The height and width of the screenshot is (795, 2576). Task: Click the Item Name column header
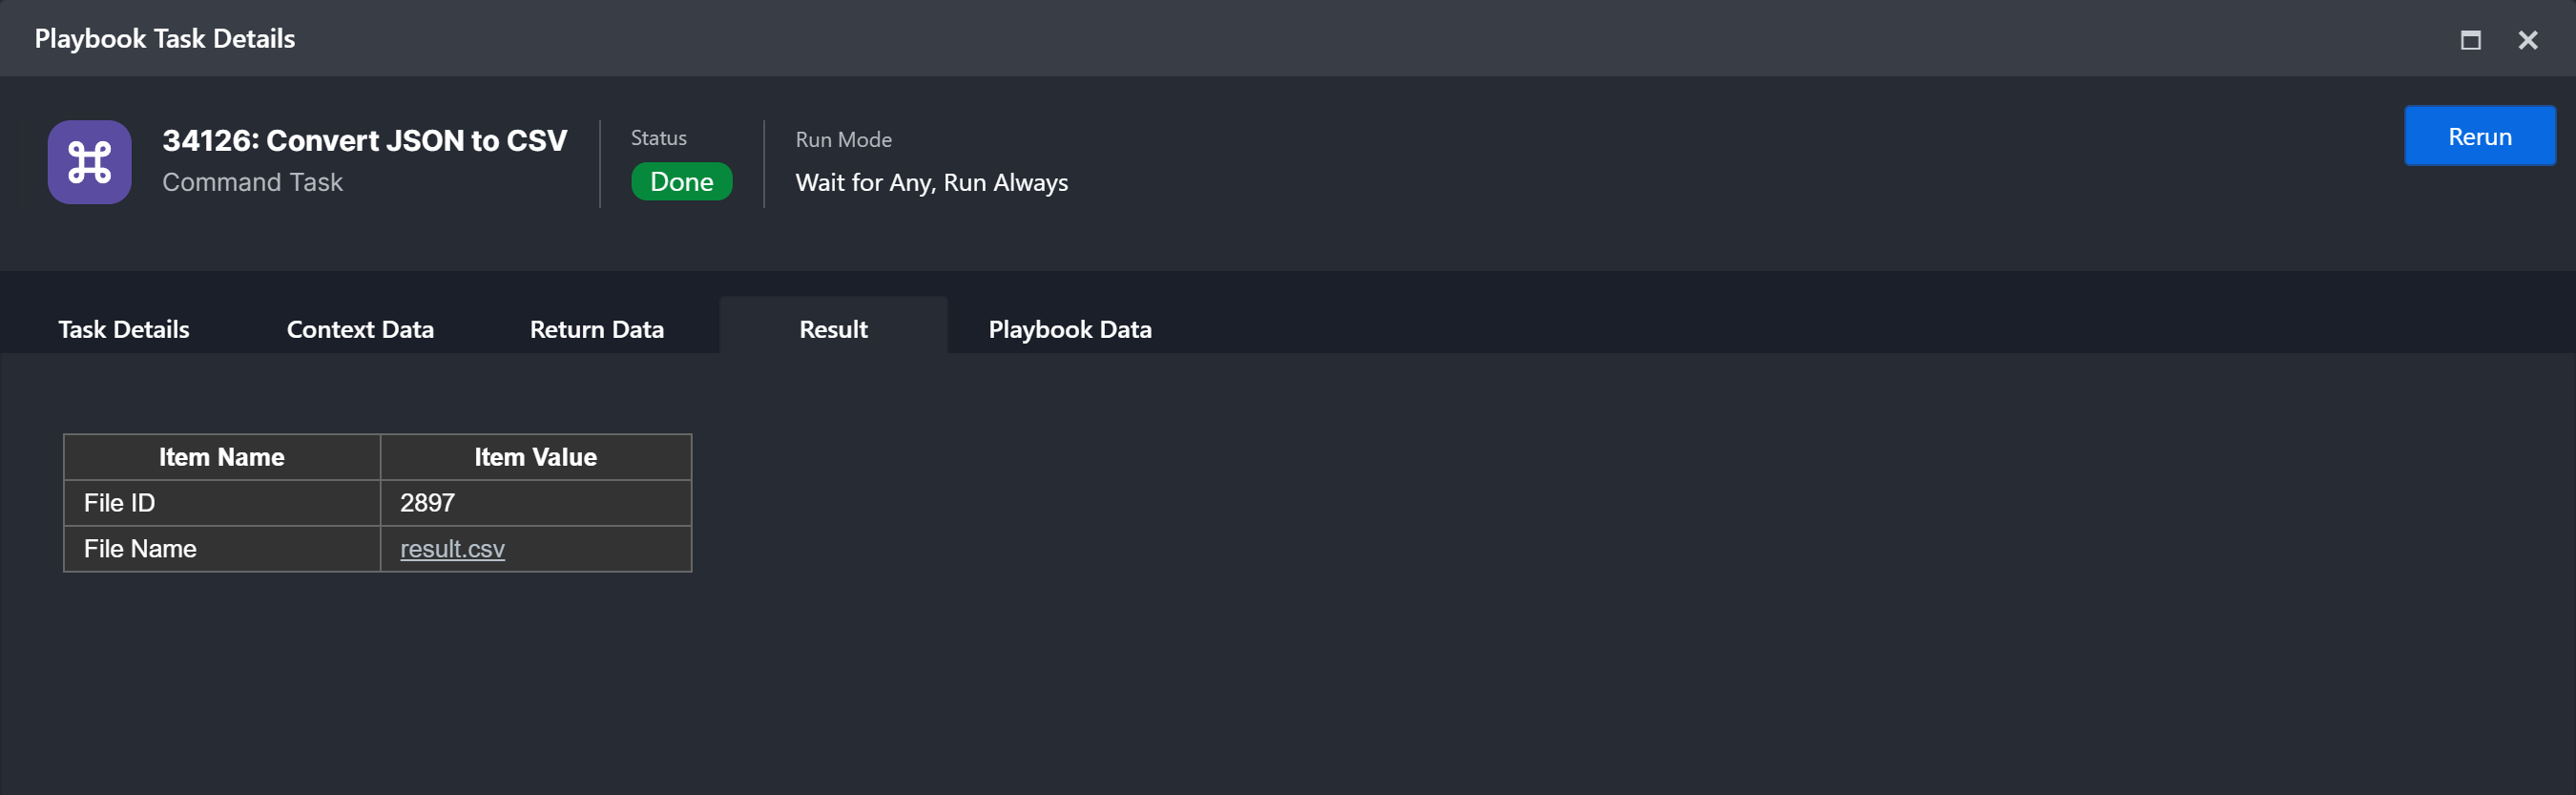click(221, 457)
